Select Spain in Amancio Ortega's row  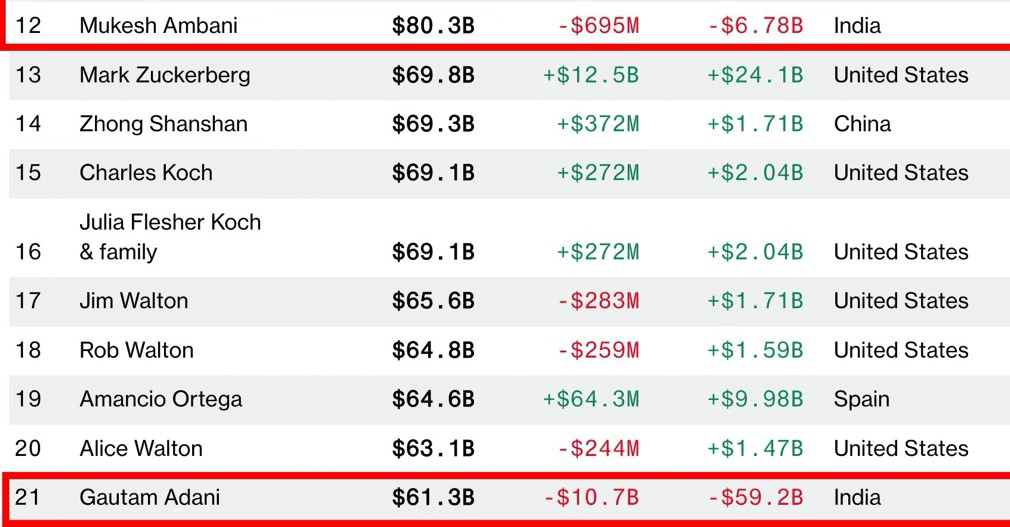[x=861, y=399]
